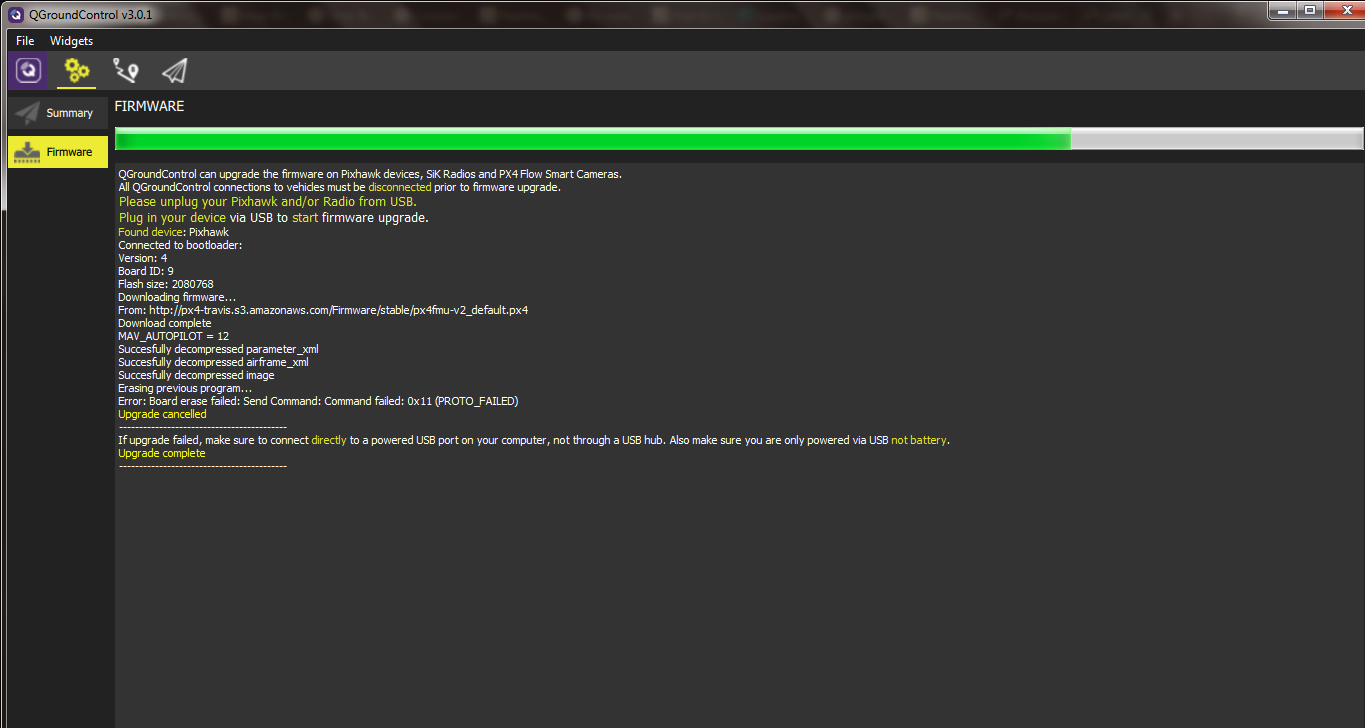Image resolution: width=1365 pixels, height=728 pixels.
Task: Click the 'Version: 4' line
Action: (143, 258)
